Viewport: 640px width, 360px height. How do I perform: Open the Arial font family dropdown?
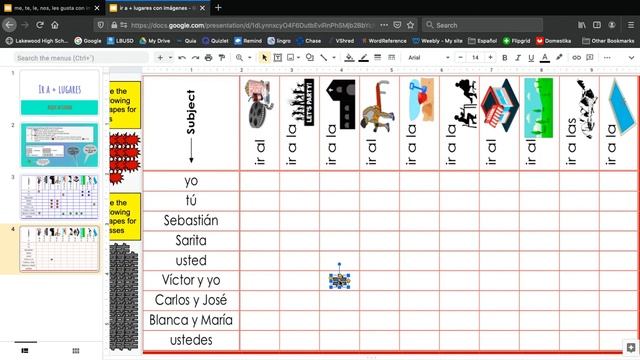[428, 58]
